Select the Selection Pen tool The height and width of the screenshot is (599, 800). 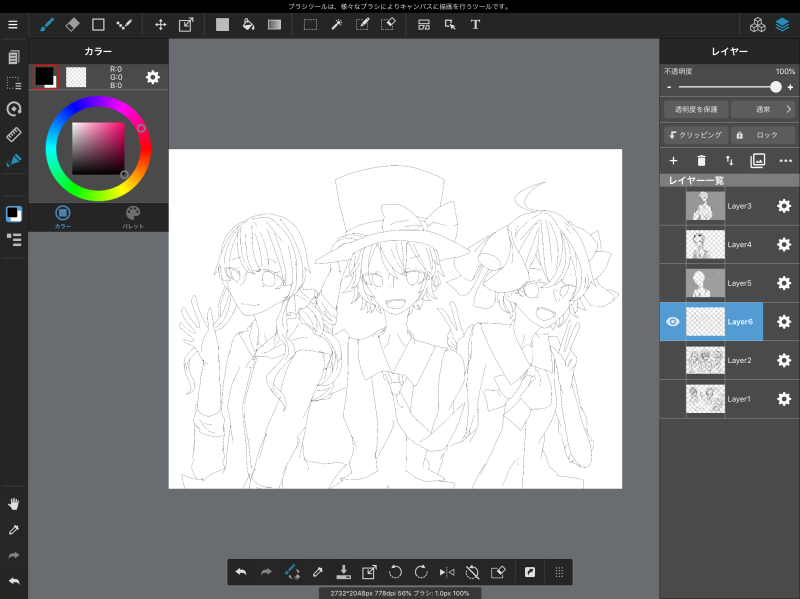(362, 24)
